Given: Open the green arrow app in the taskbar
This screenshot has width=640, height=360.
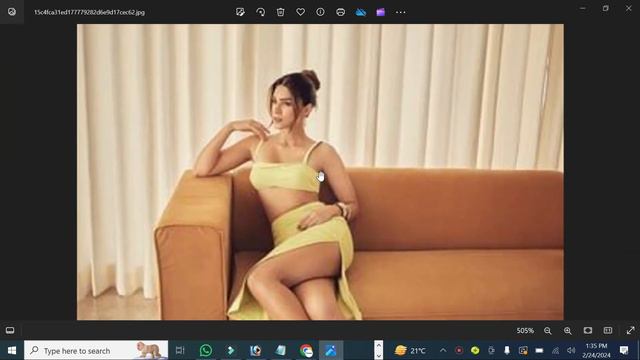Looking at the screenshot, I should (231, 350).
